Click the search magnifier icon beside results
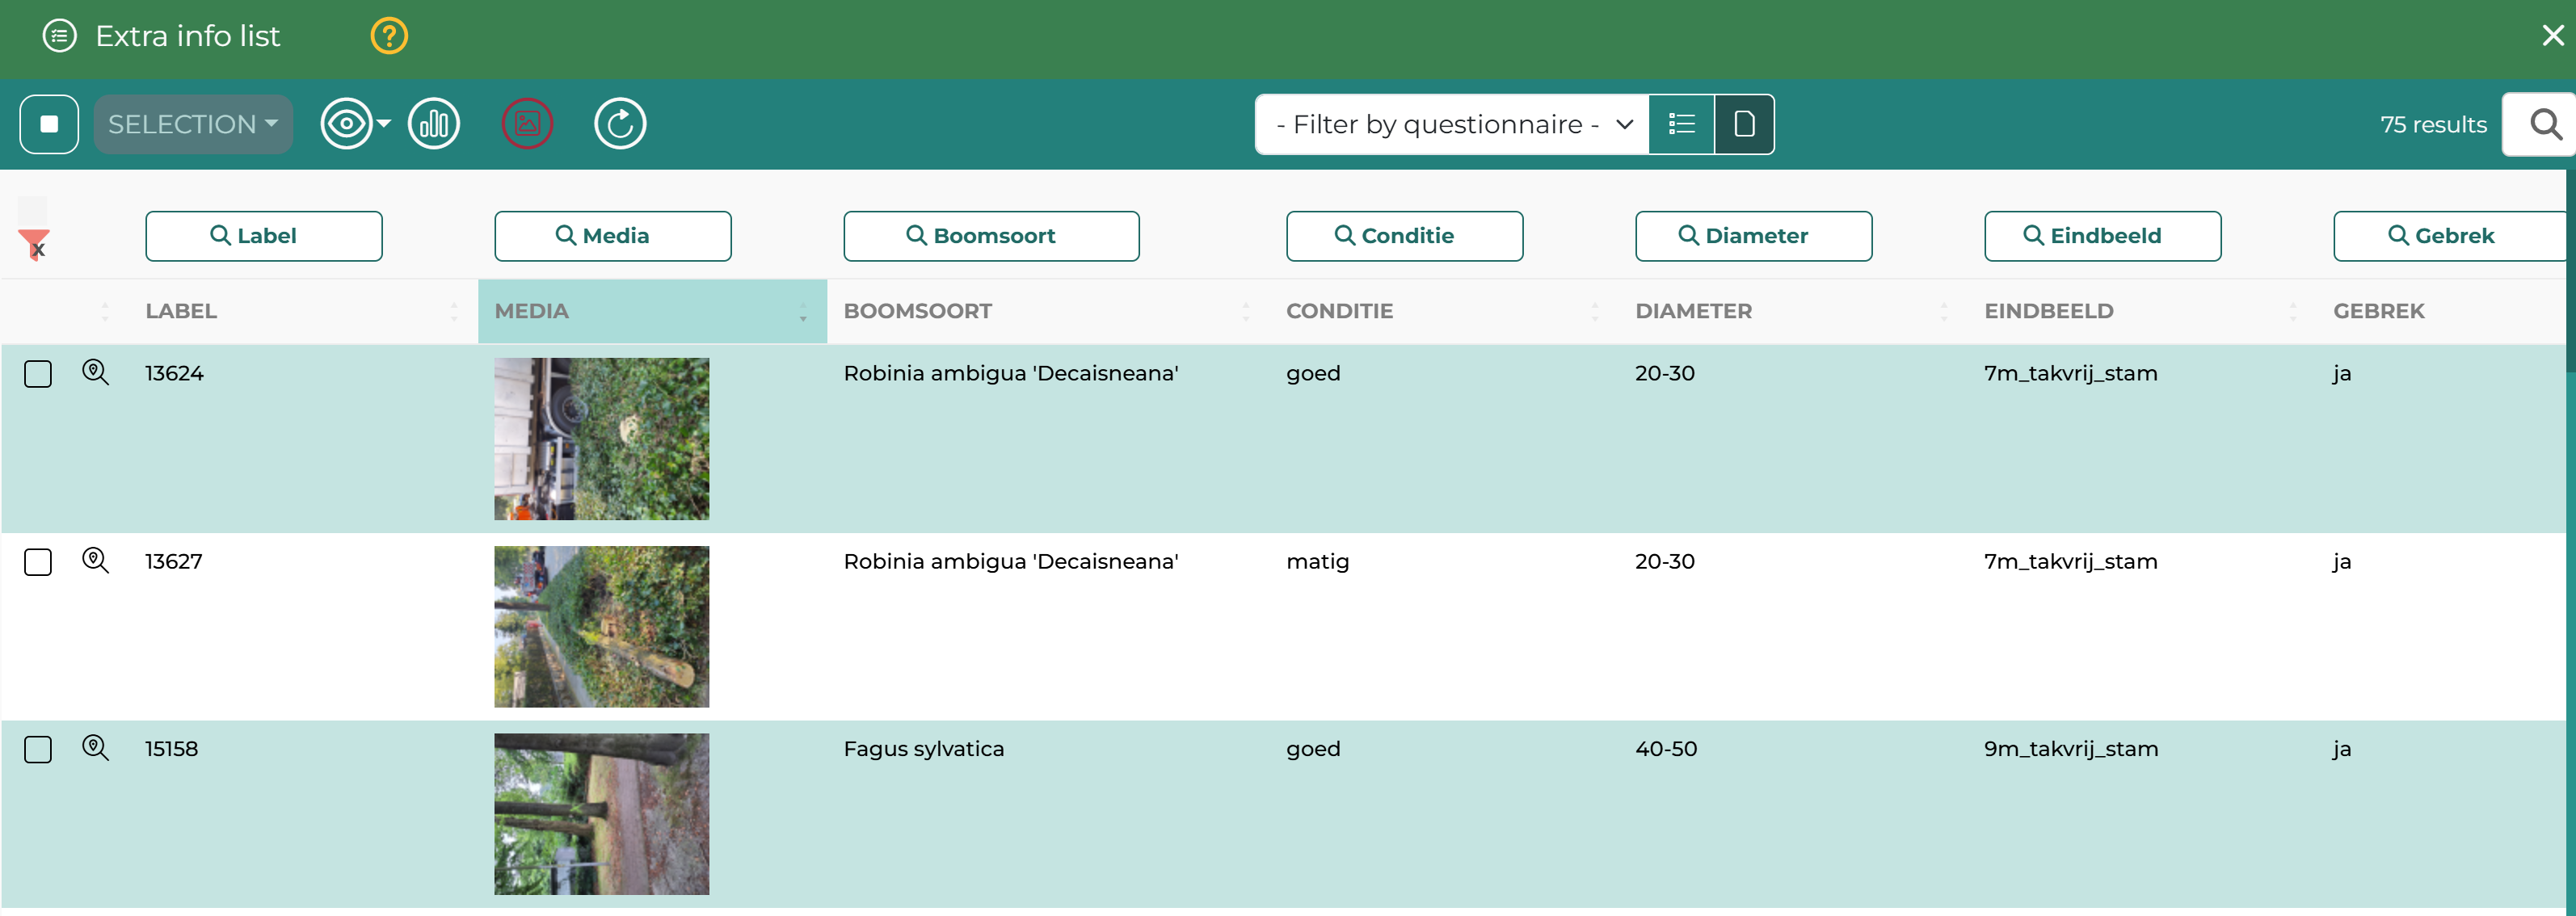Viewport: 2576px width, 916px height. pyautogui.click(x=2543, y=124)
